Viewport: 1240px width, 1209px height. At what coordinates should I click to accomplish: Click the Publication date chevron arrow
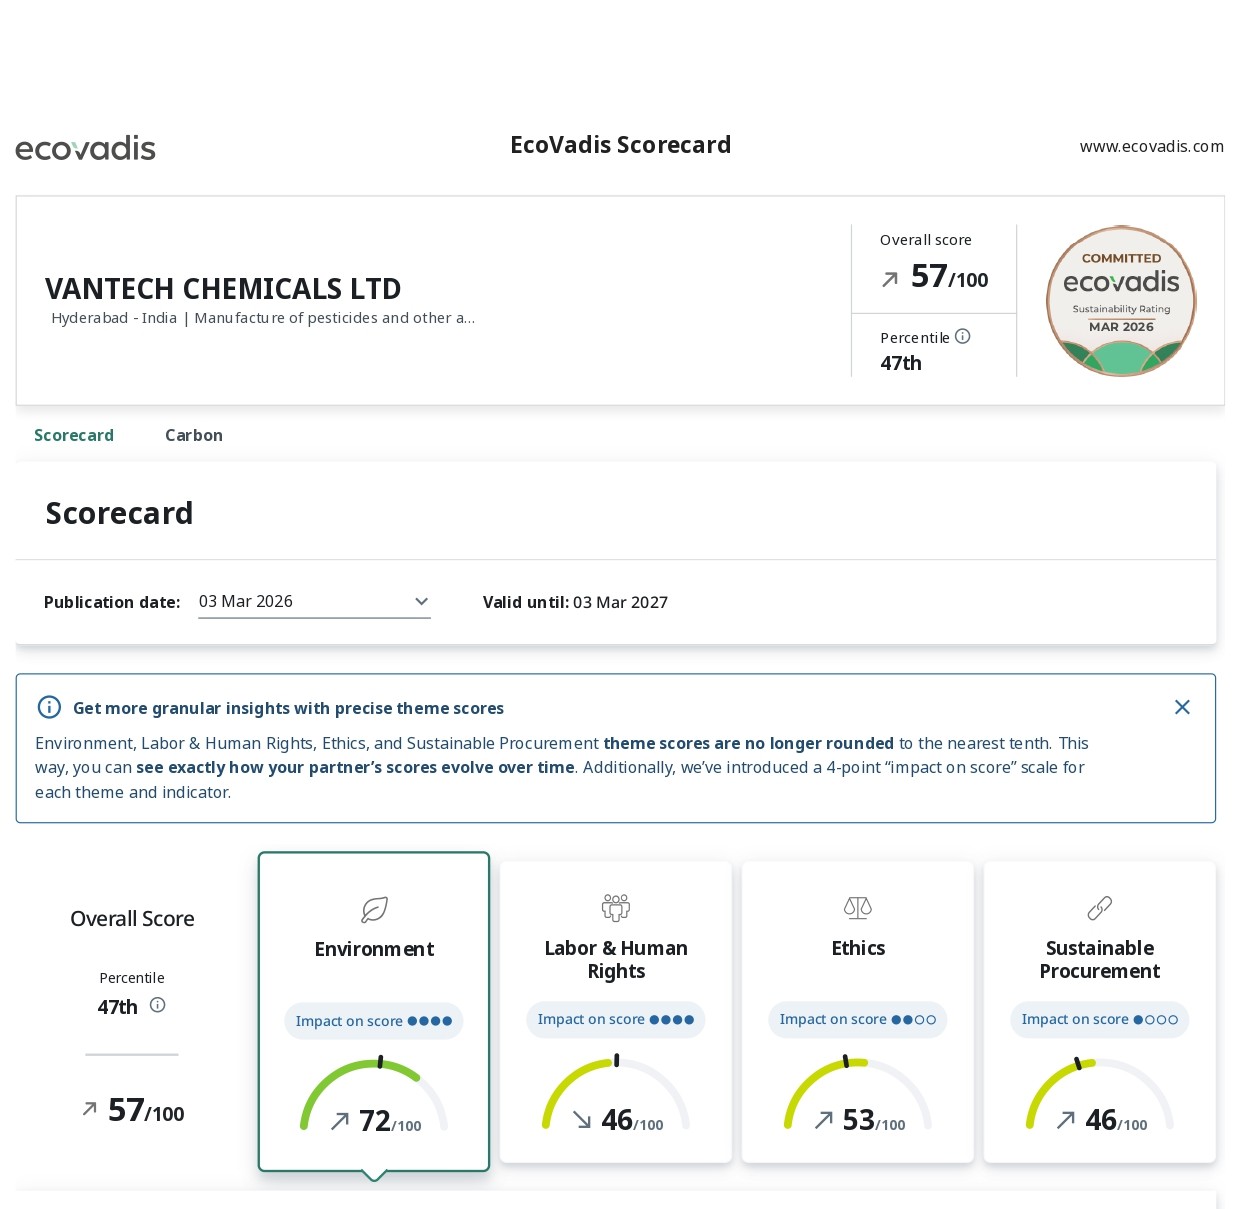click(421, 602)
